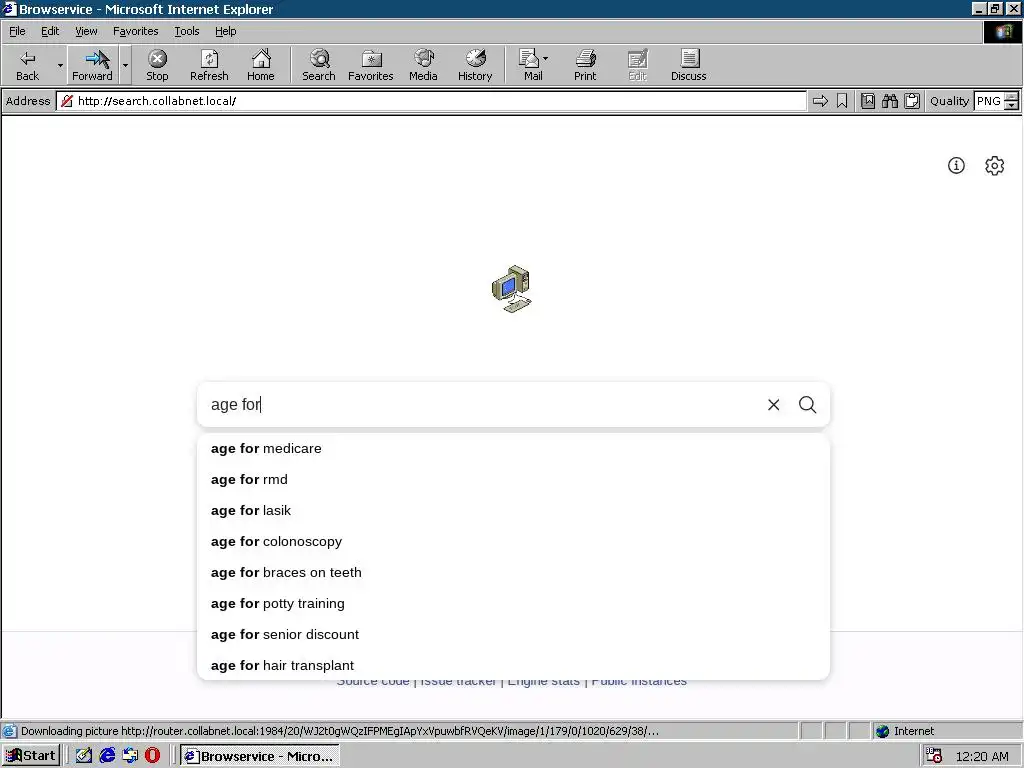Open the Quality PNG dropdown
This screenshot has width=1024, height=768.
(x=1011, y=101)
